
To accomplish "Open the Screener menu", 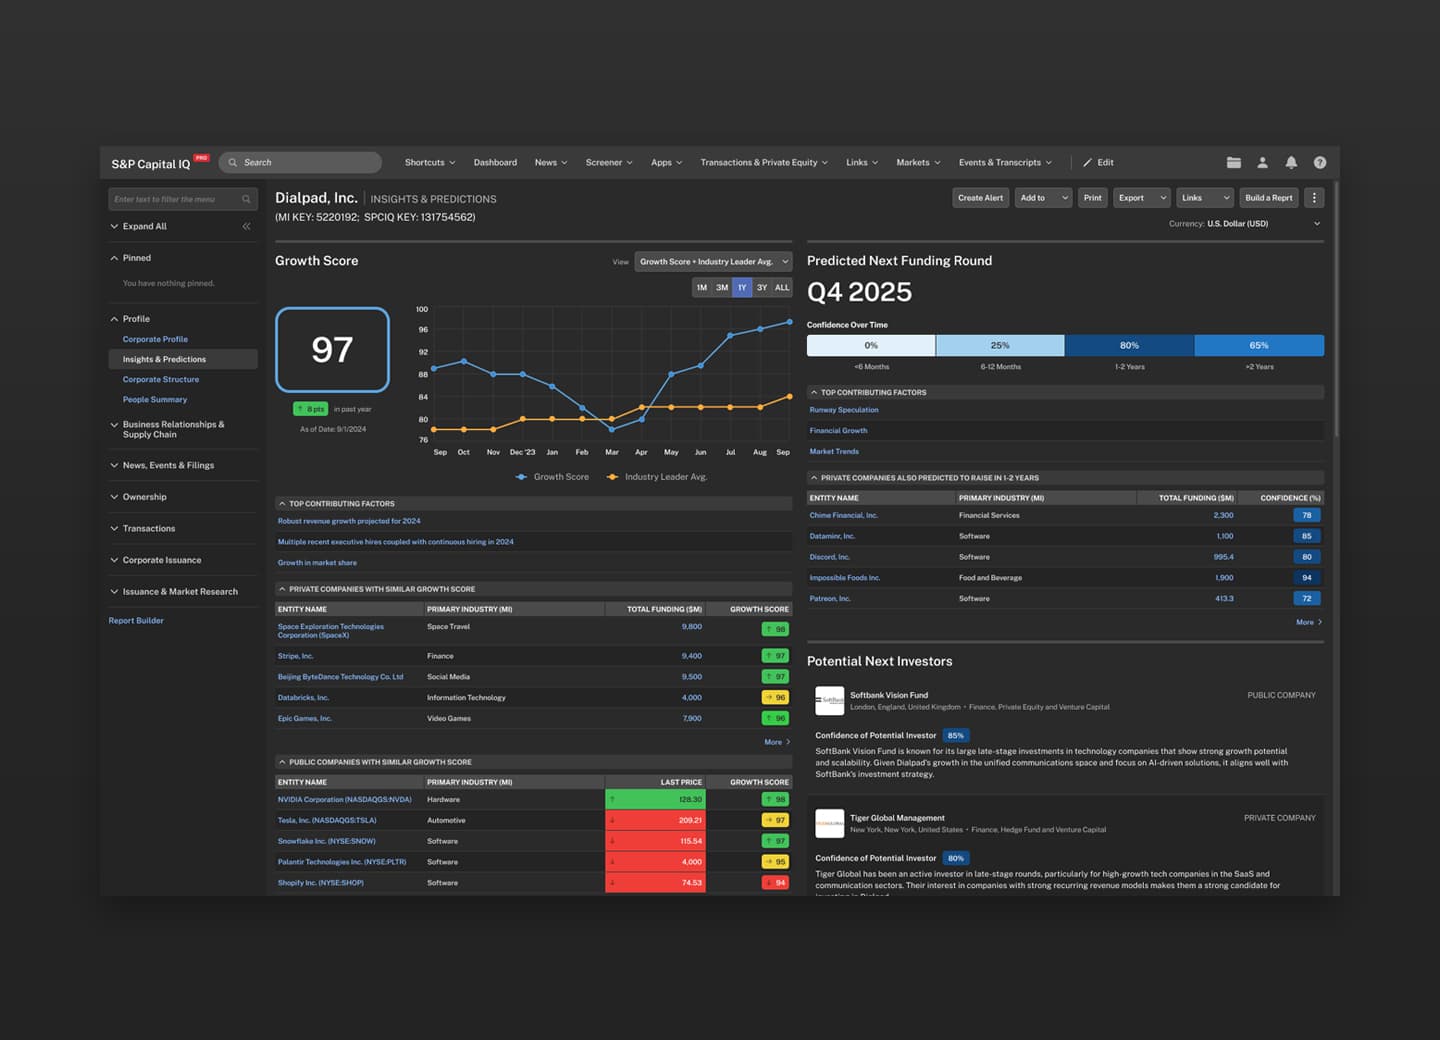I will coord(608,162).
